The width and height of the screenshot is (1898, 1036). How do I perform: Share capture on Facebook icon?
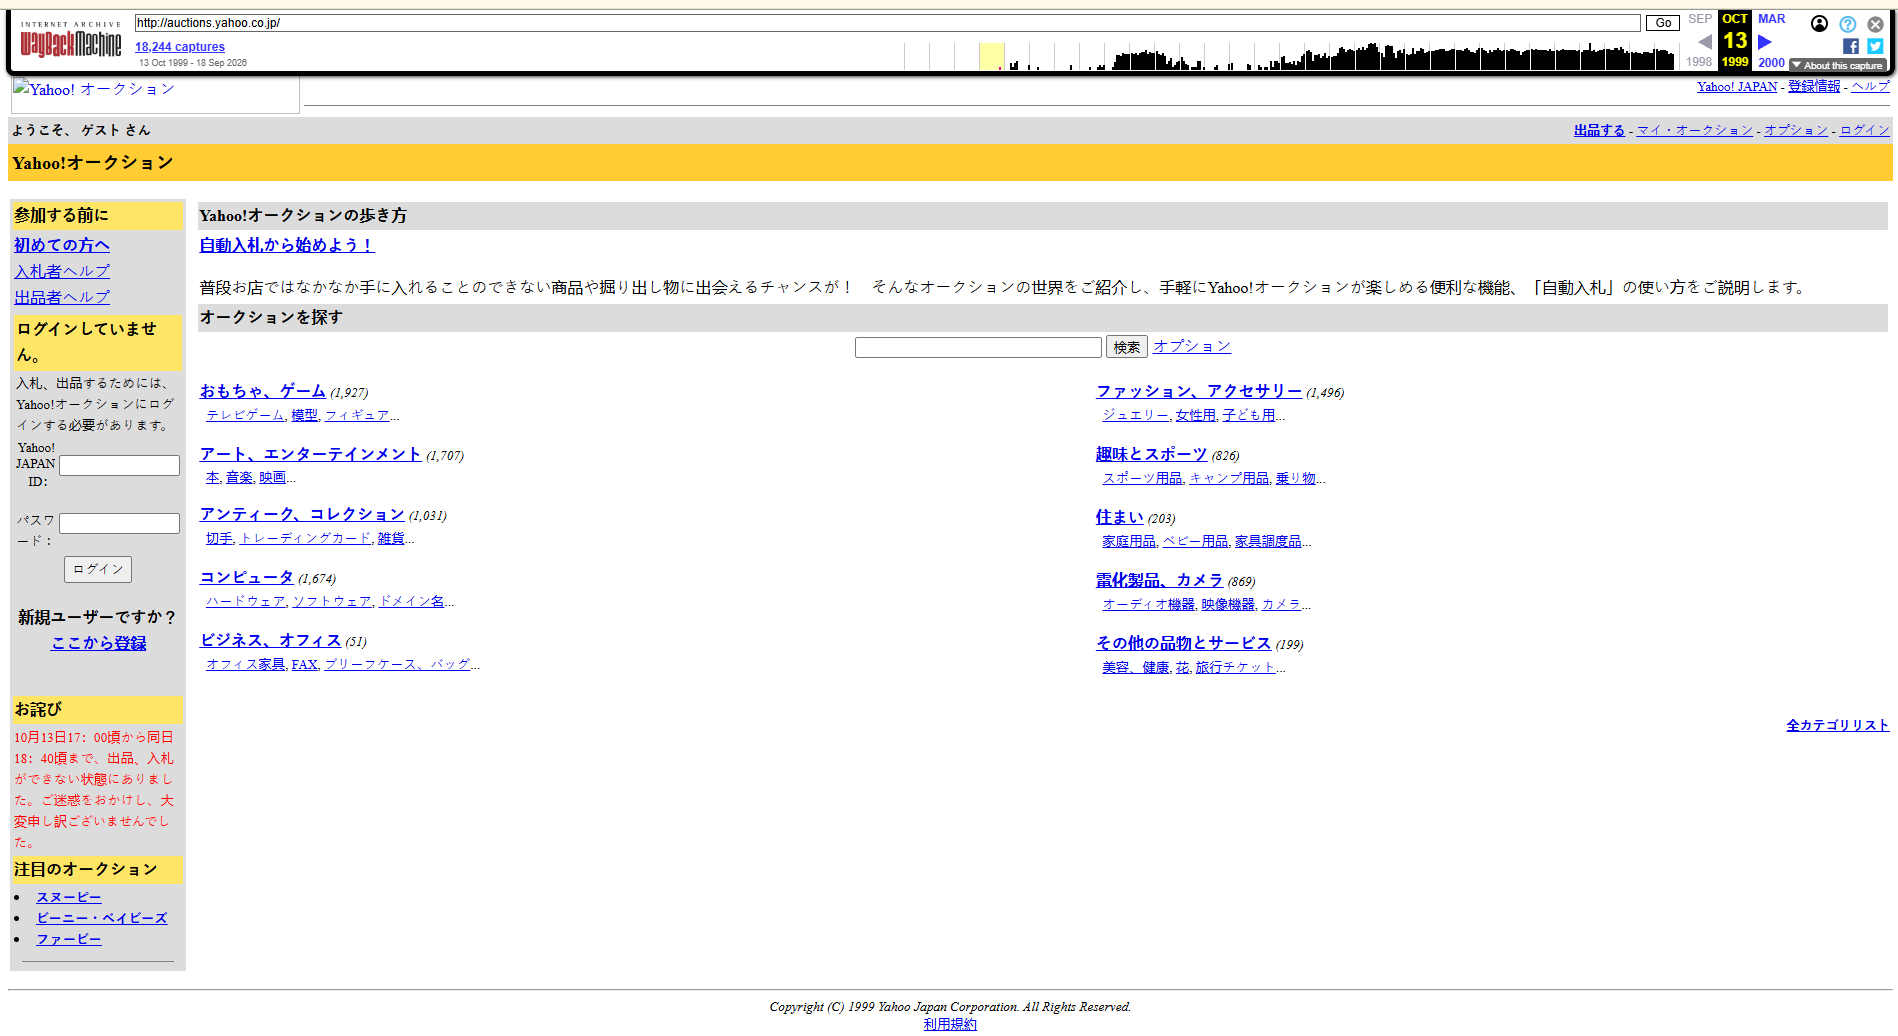pos(1850,46)
